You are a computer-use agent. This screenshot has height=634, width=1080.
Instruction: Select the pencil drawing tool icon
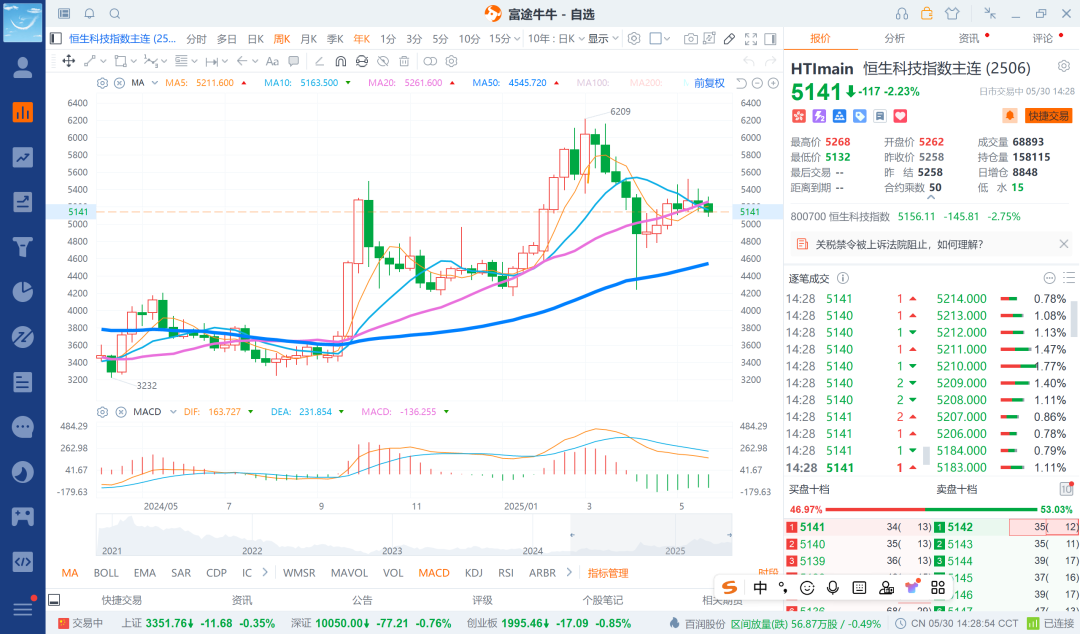tap(729, 39)
